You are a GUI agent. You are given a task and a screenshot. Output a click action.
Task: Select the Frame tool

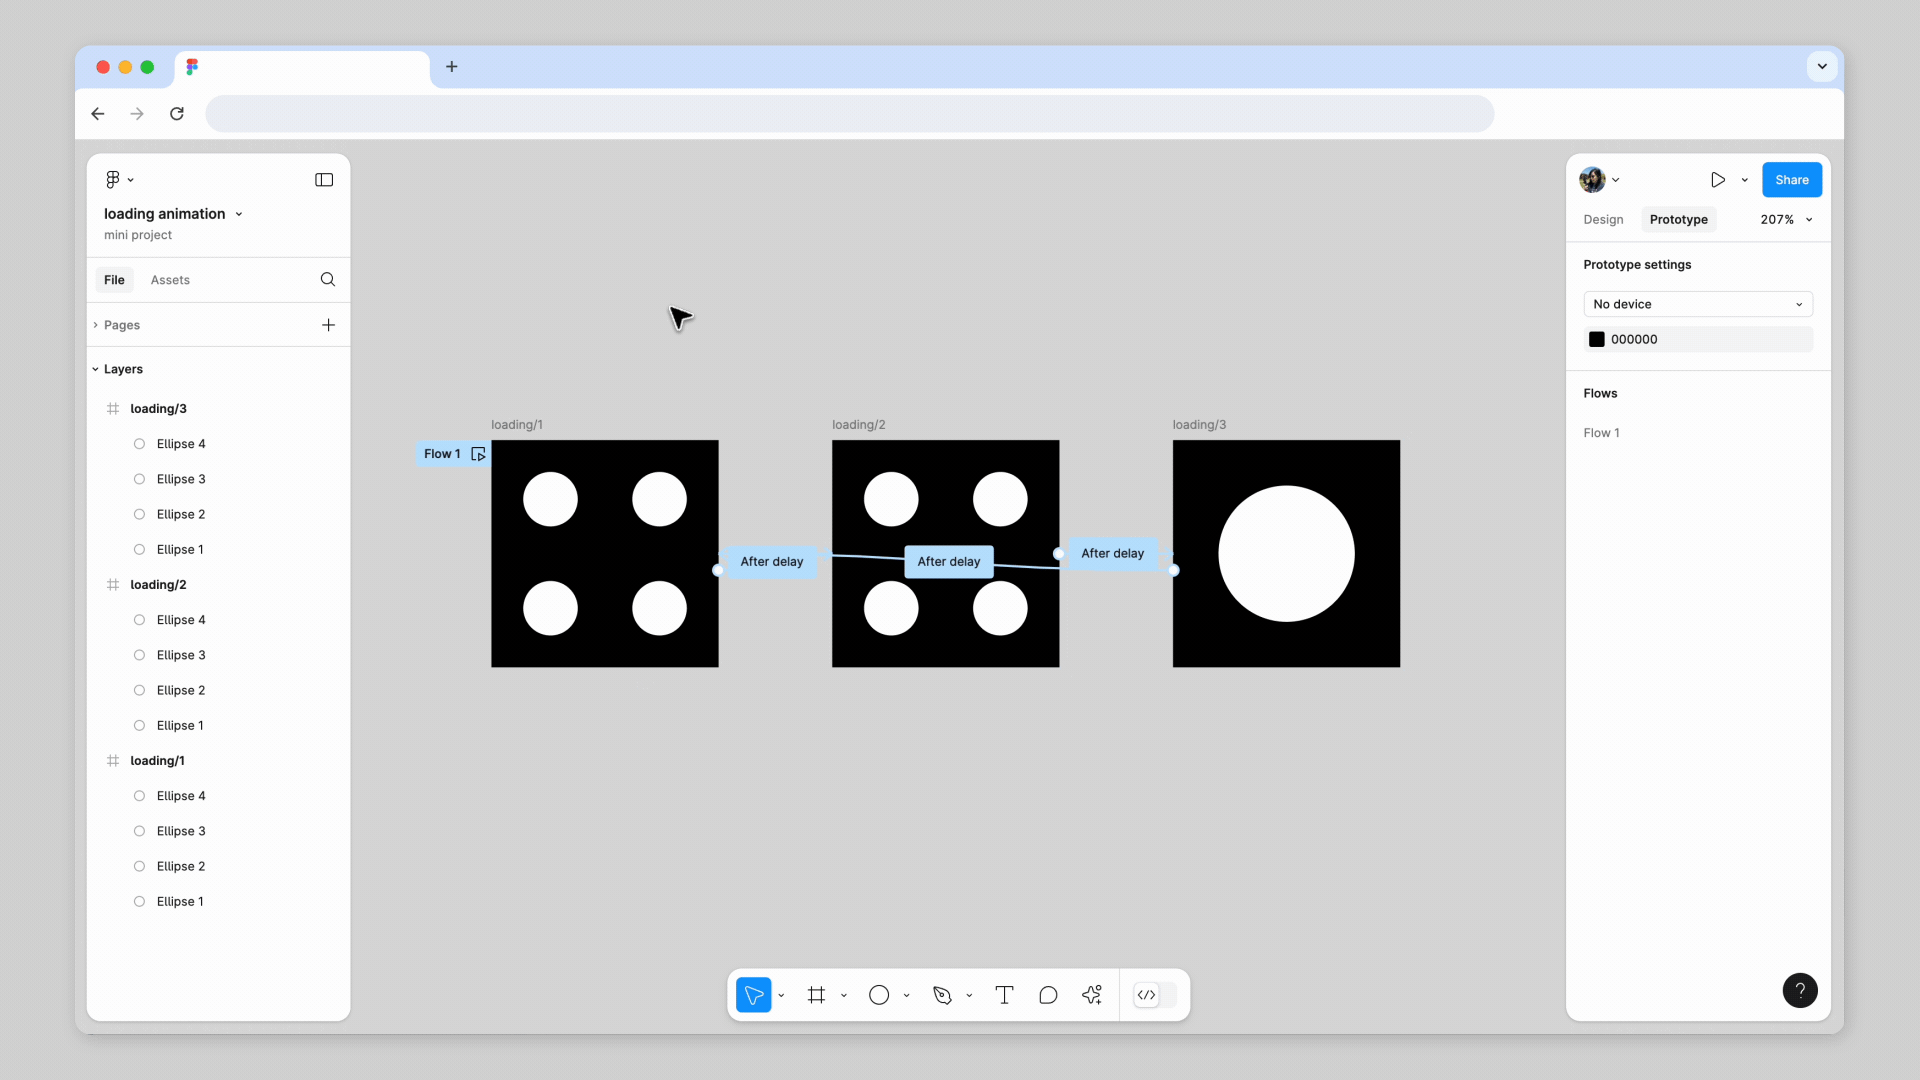coord(817,995)
